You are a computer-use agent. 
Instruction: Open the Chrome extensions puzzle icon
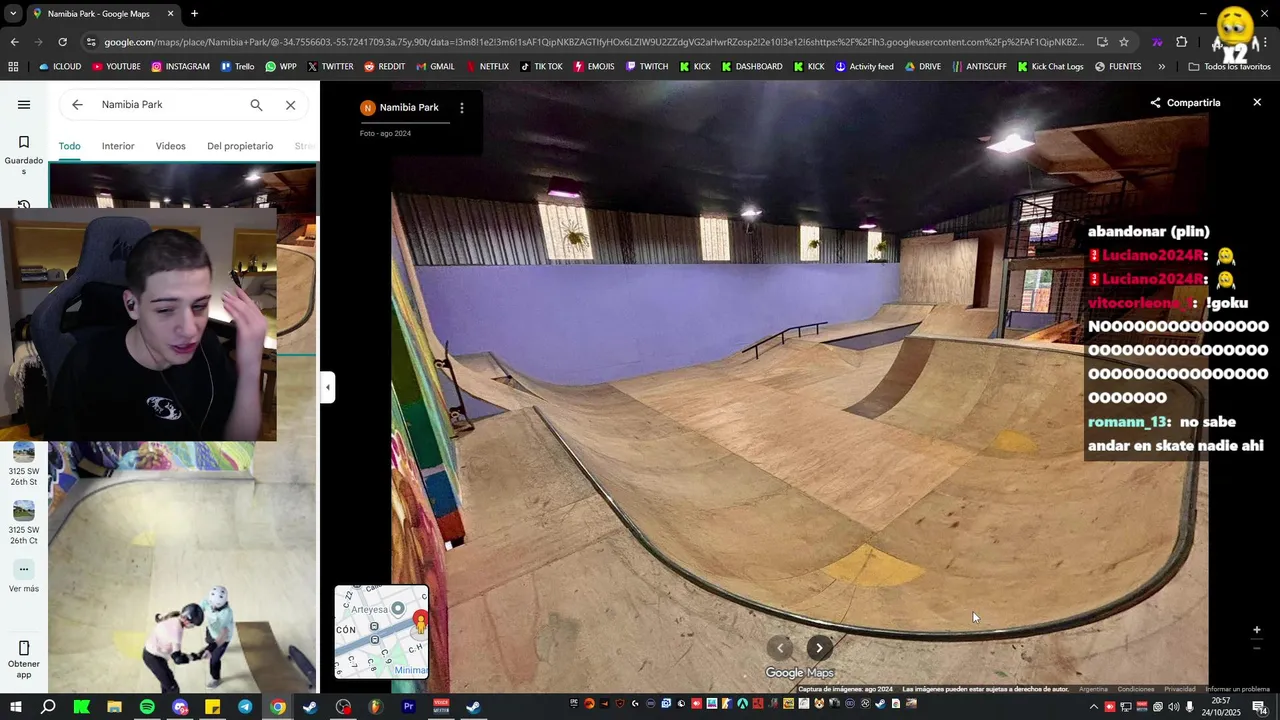tap(1181, 42)
